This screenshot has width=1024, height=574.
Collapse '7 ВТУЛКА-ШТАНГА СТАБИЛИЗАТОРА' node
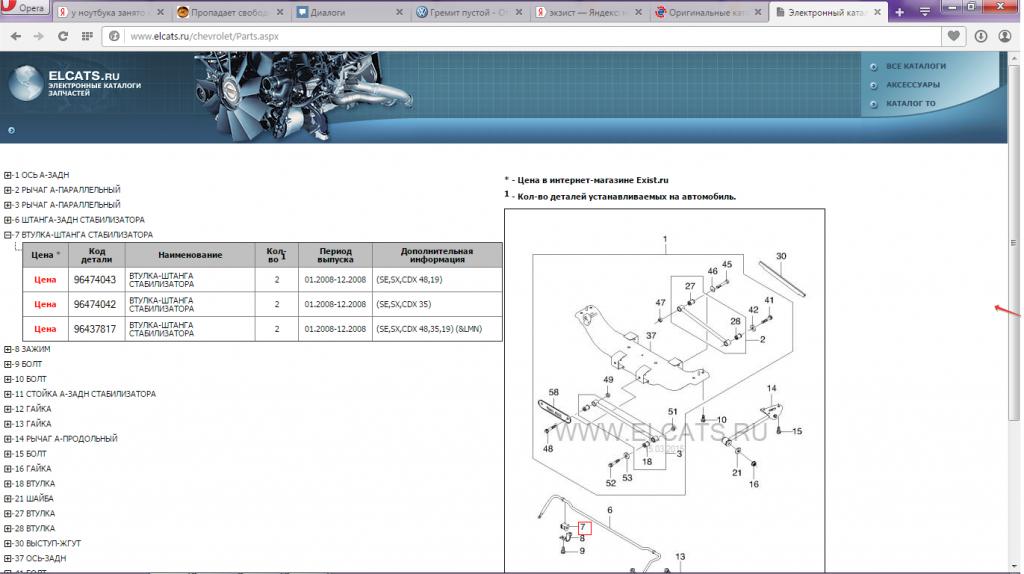8,235
